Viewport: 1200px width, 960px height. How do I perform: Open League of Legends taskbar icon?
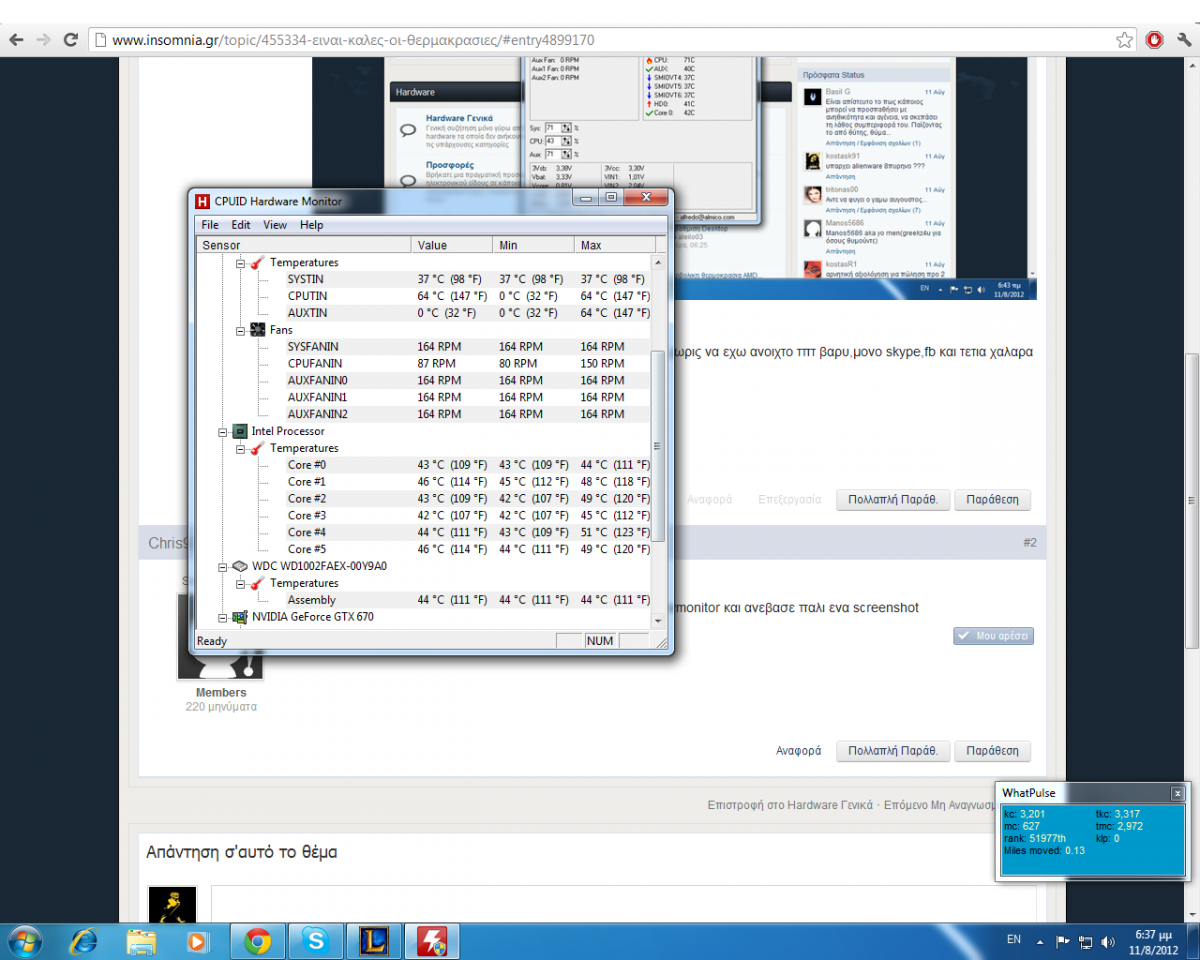coord(373,941)
